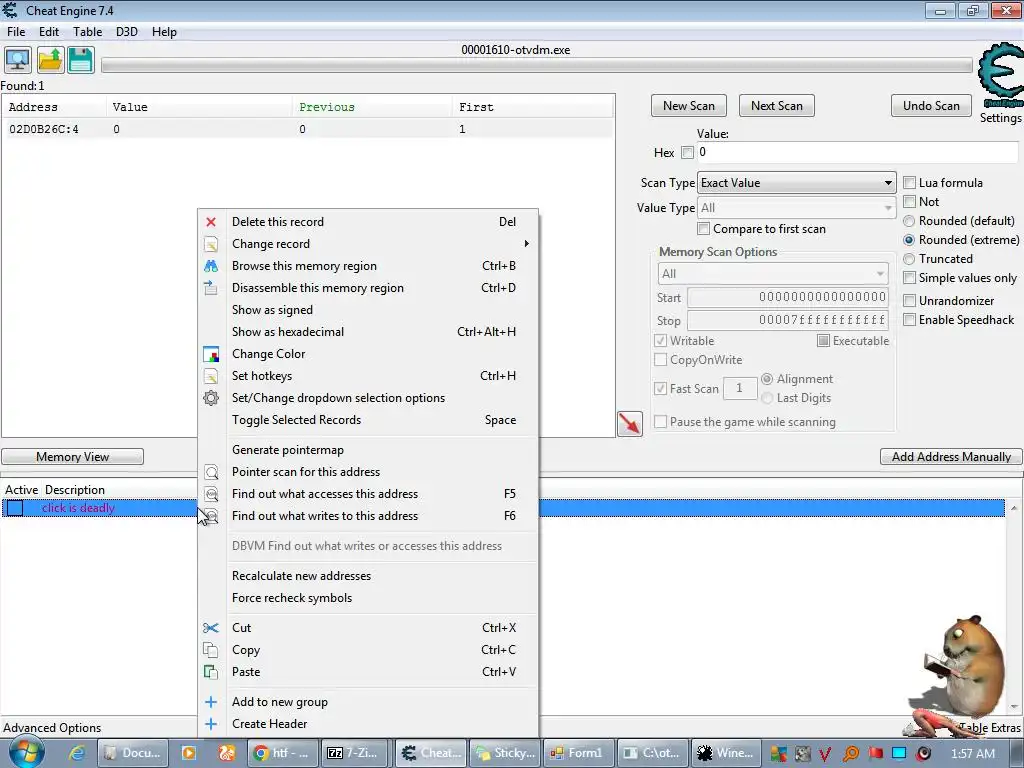Open the process selector computer icon
Viewport: 1024px width, 768px height.
pyautogui.click(x=18, y=60)
